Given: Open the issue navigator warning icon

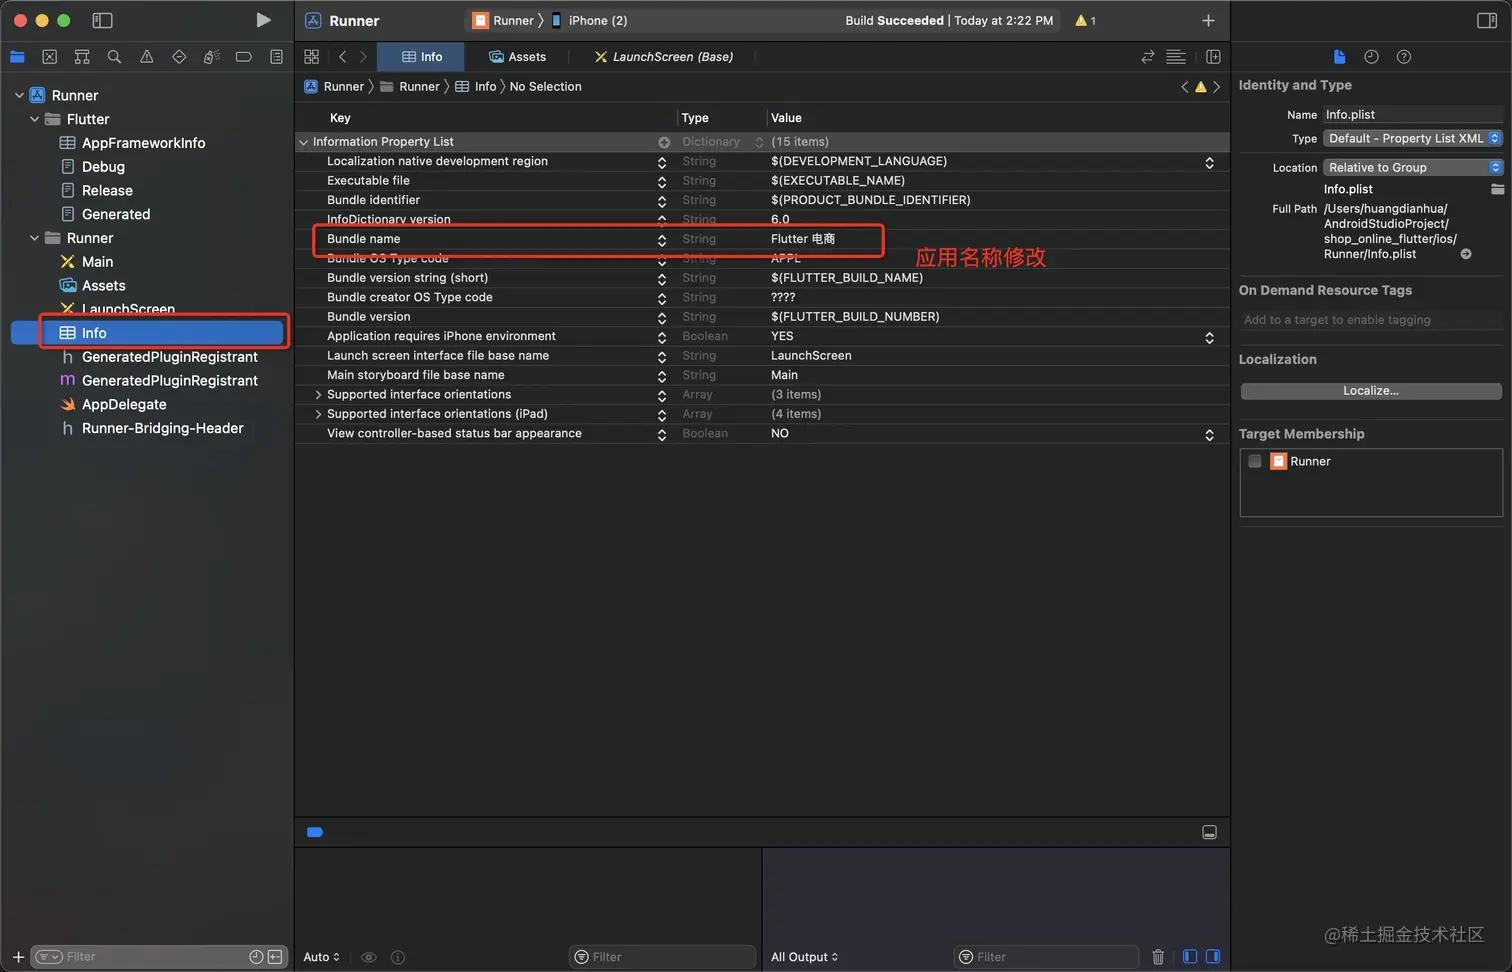Looking at the screenshot, I should pyautogui.click(x=147, y=57).
